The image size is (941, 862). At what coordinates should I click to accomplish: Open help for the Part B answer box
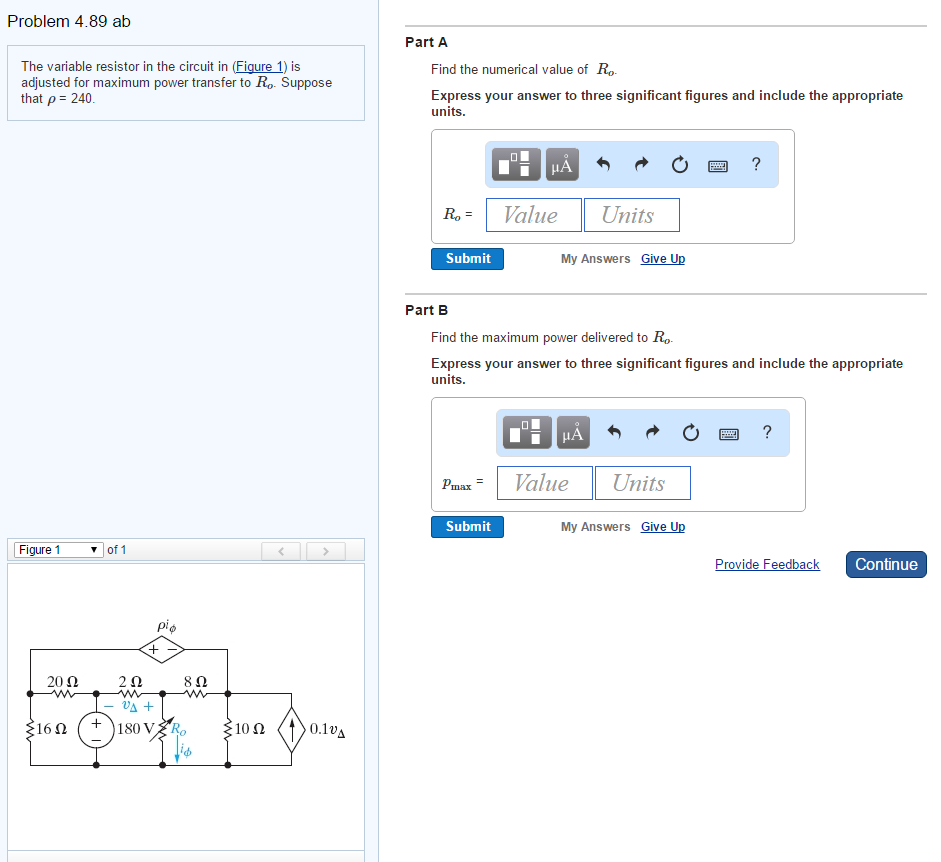(x=766, y=432)
